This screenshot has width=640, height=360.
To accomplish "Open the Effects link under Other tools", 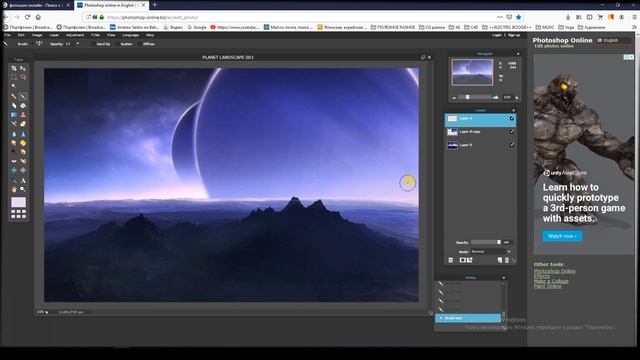I will tap(542, 276).
